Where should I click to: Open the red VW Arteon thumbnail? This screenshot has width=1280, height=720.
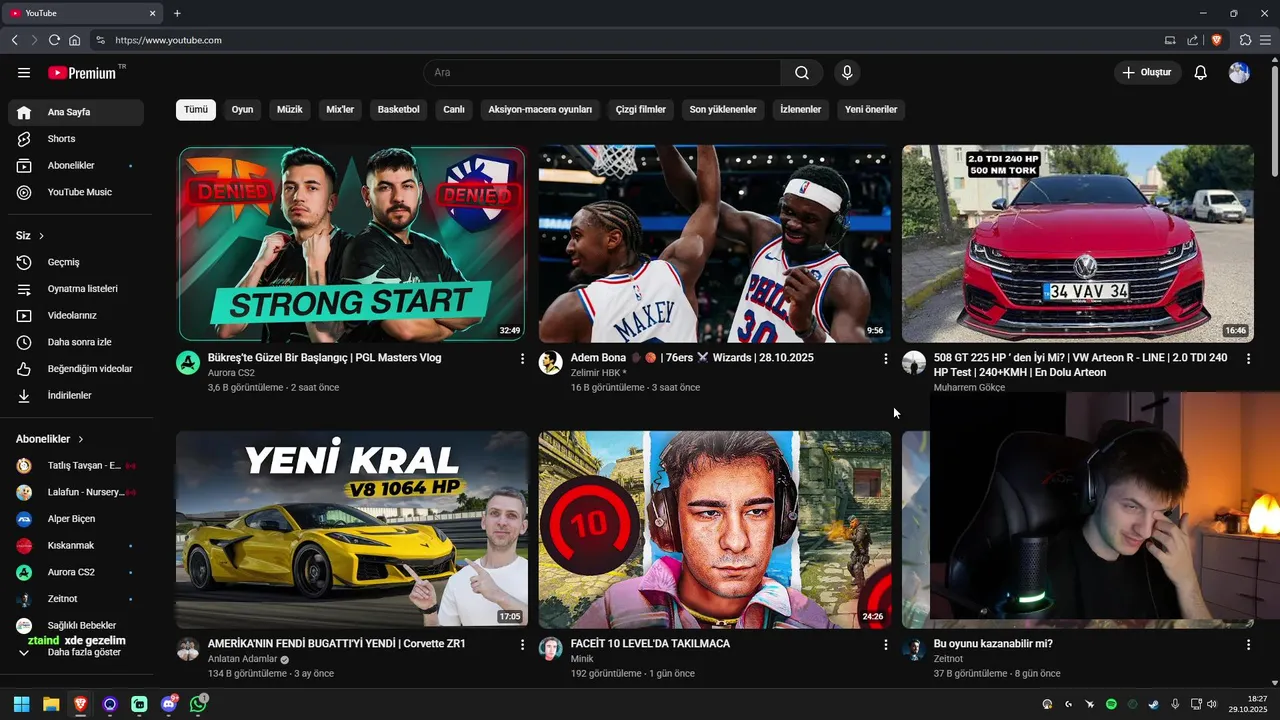pos(1078,244)
